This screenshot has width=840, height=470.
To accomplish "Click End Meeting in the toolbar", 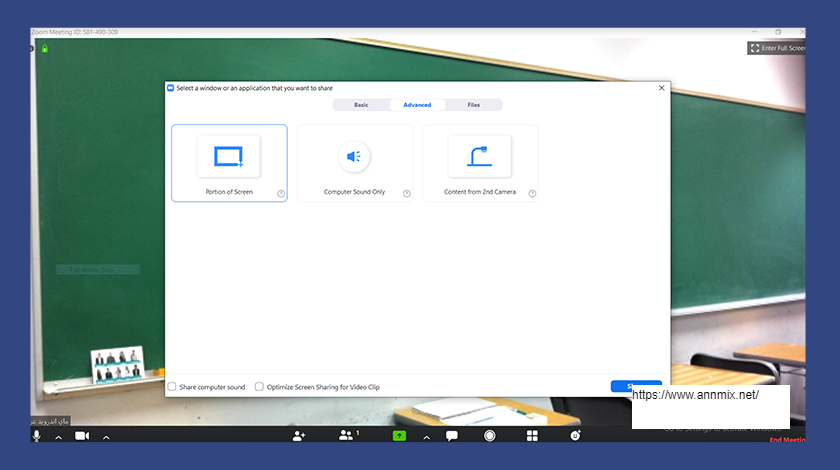I will tap(788, 439).
